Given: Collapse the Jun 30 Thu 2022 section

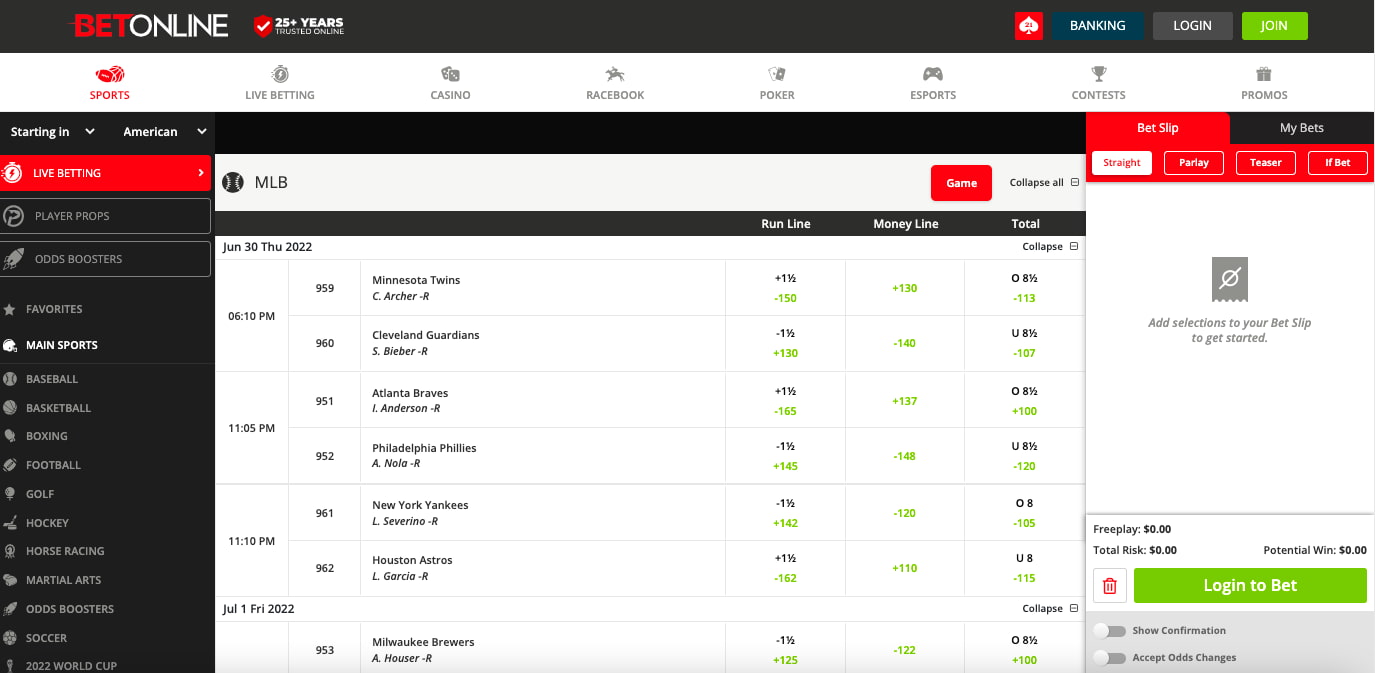Looking at the screenshot, I should click(x=1050, y=247).
